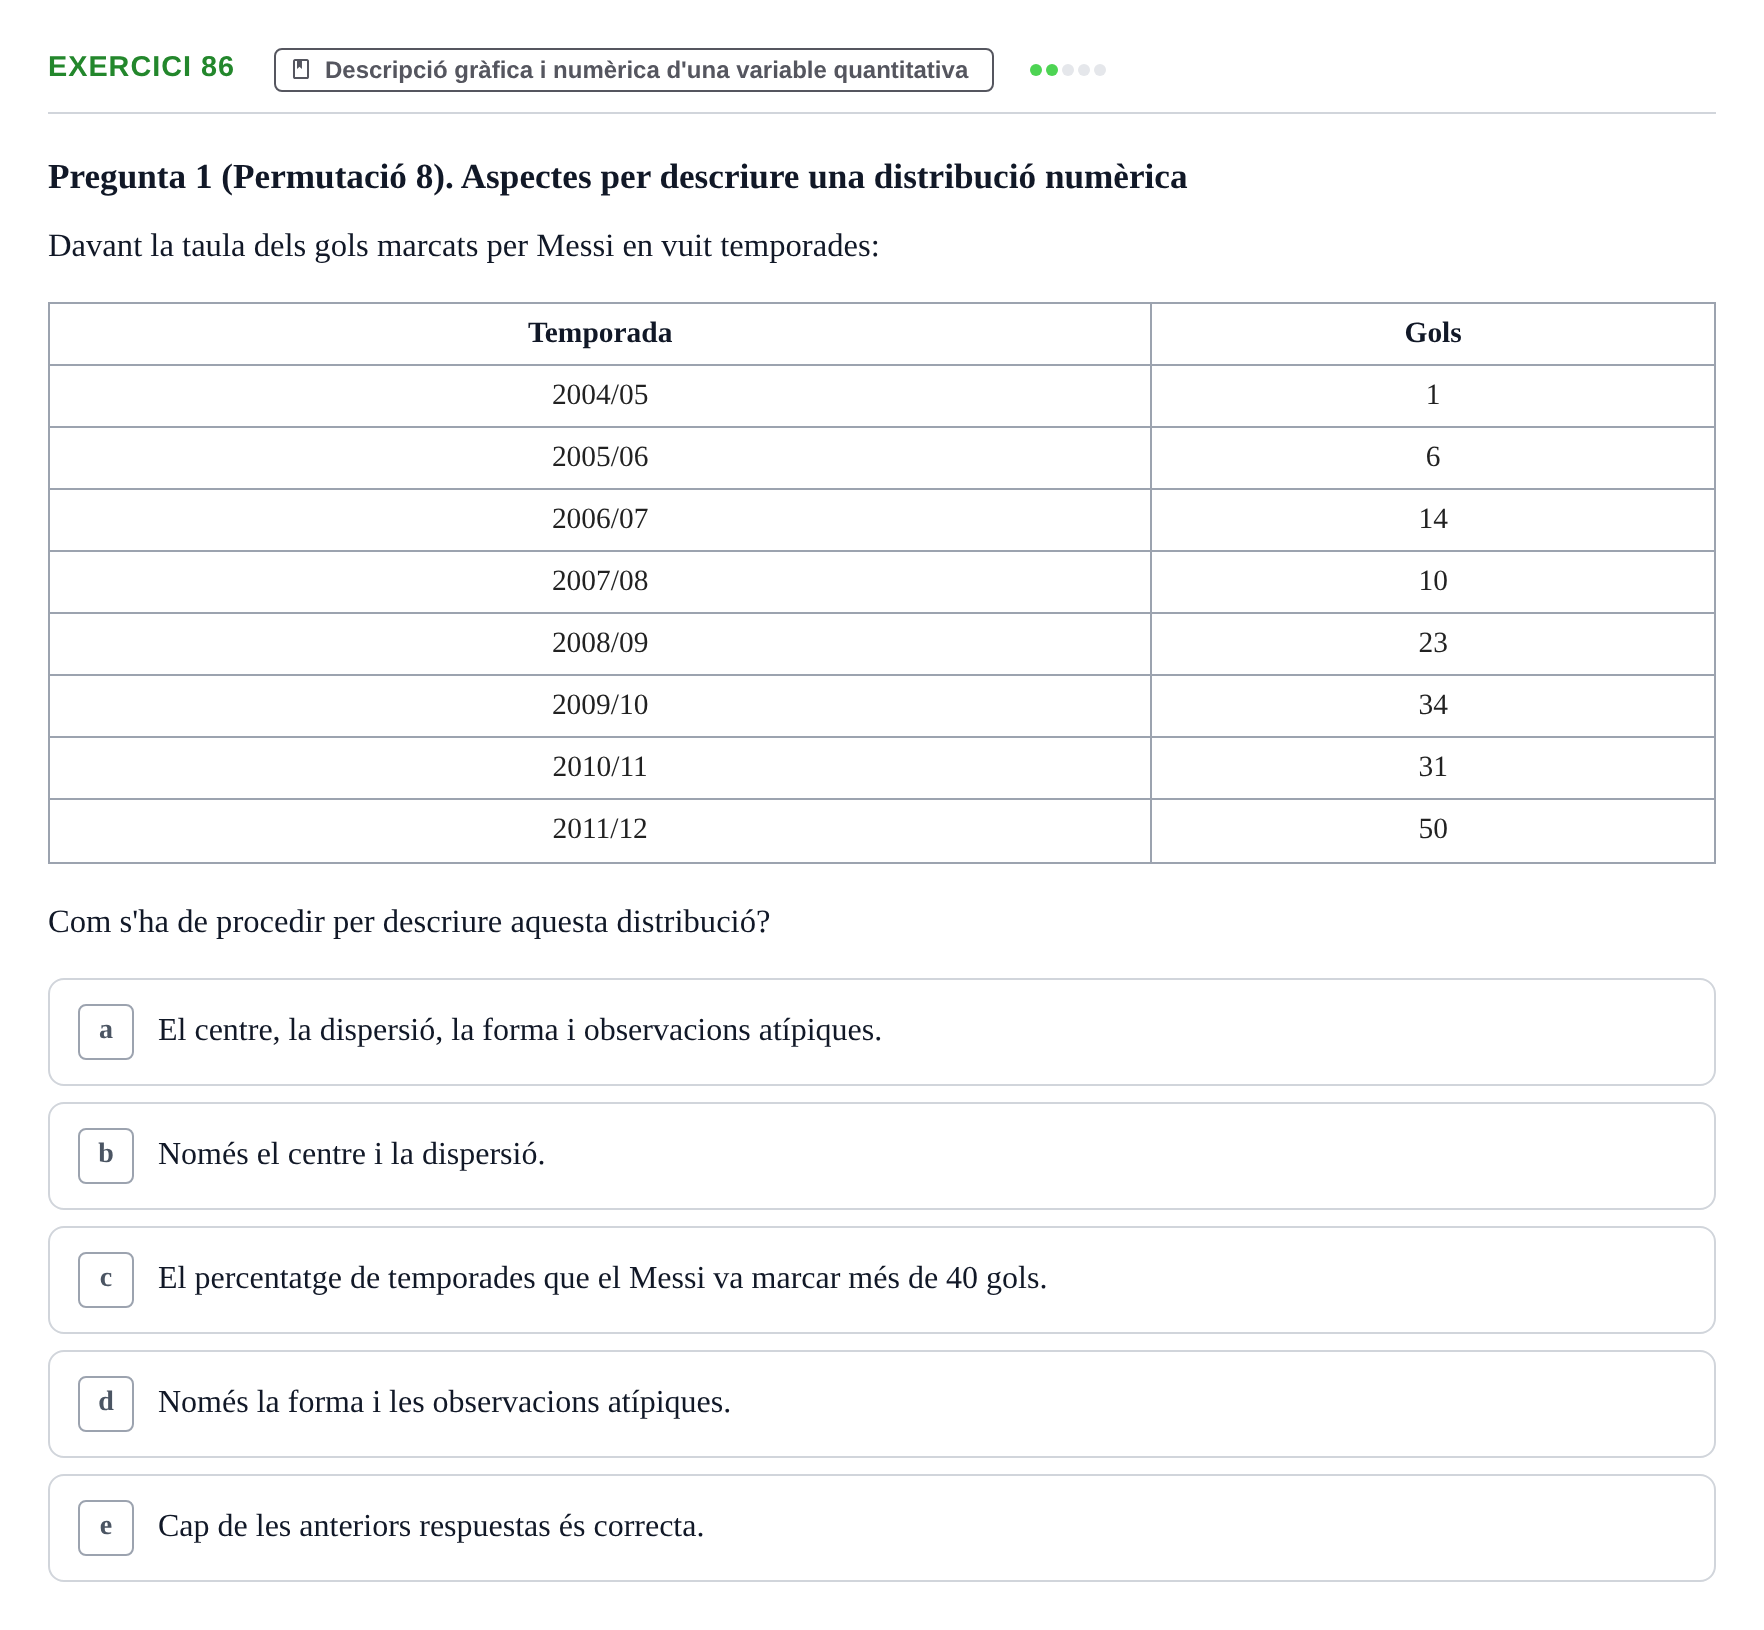Choose 'El centre, la dispersió, la forma' answer text
This screenshot has width=1764, height=1630.
point(520,1030)
